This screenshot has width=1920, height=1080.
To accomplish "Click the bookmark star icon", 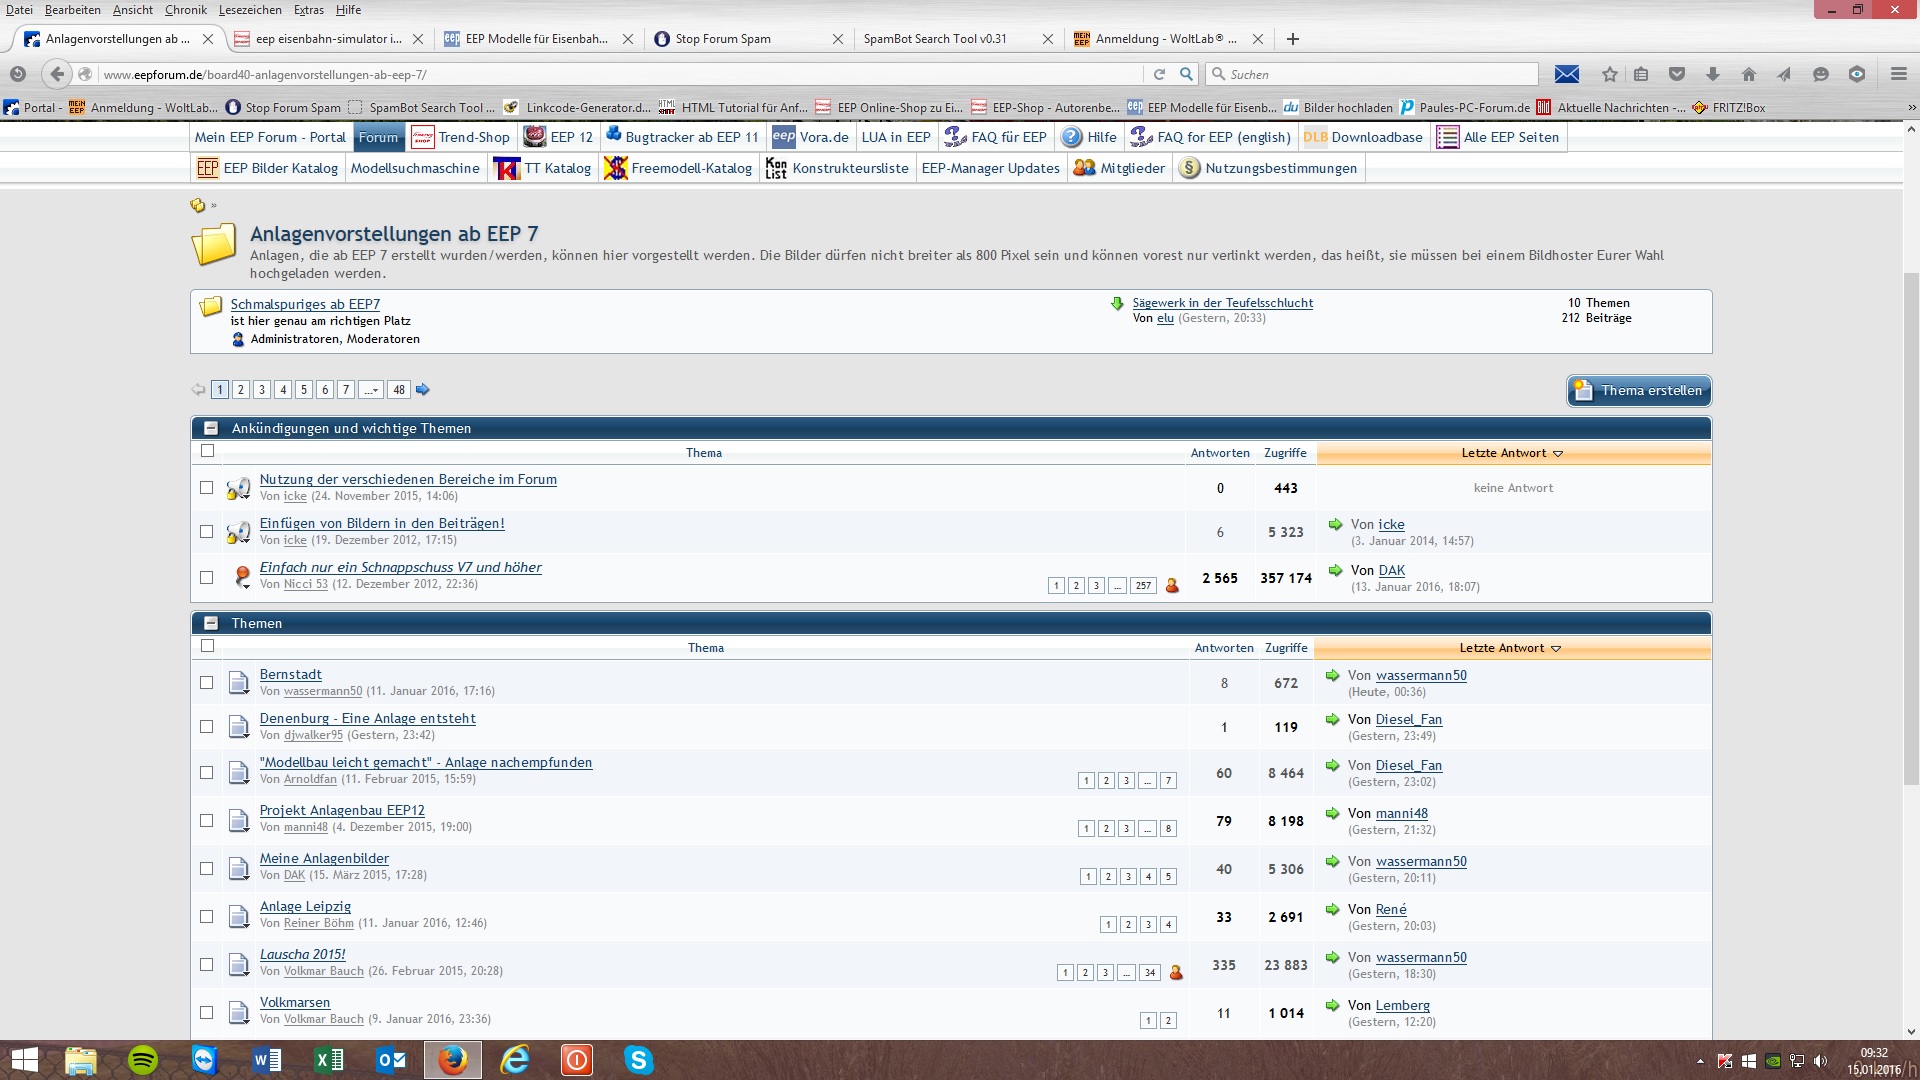I will 1609,74.
